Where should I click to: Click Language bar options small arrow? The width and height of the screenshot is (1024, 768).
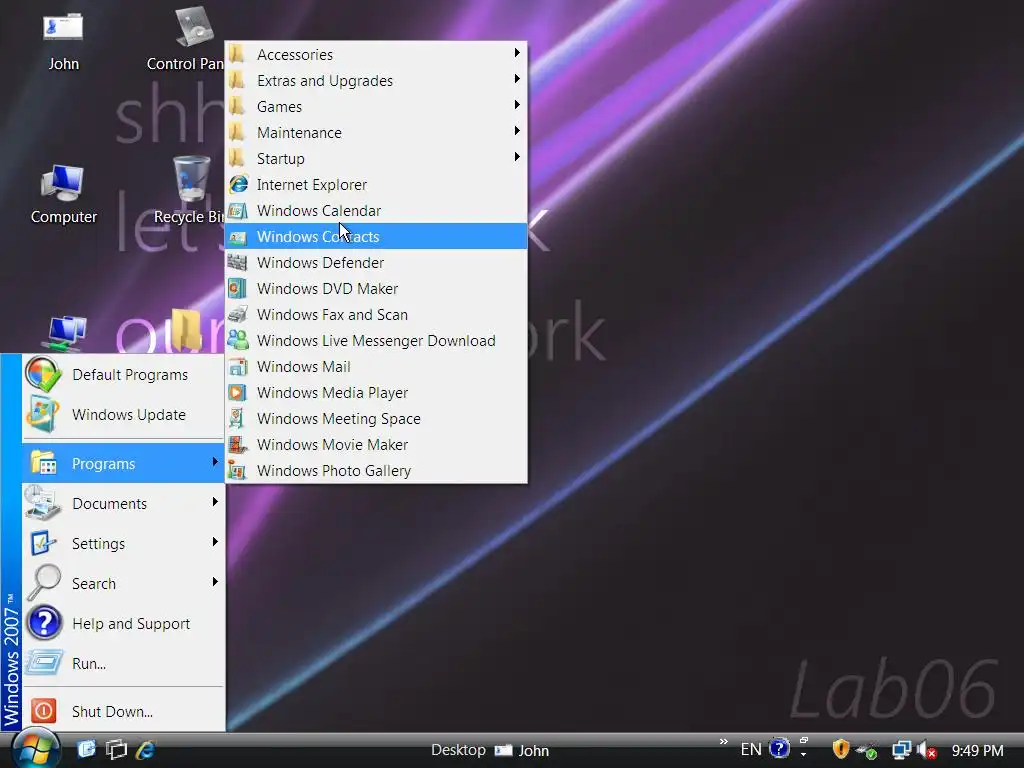coord(803,754)
